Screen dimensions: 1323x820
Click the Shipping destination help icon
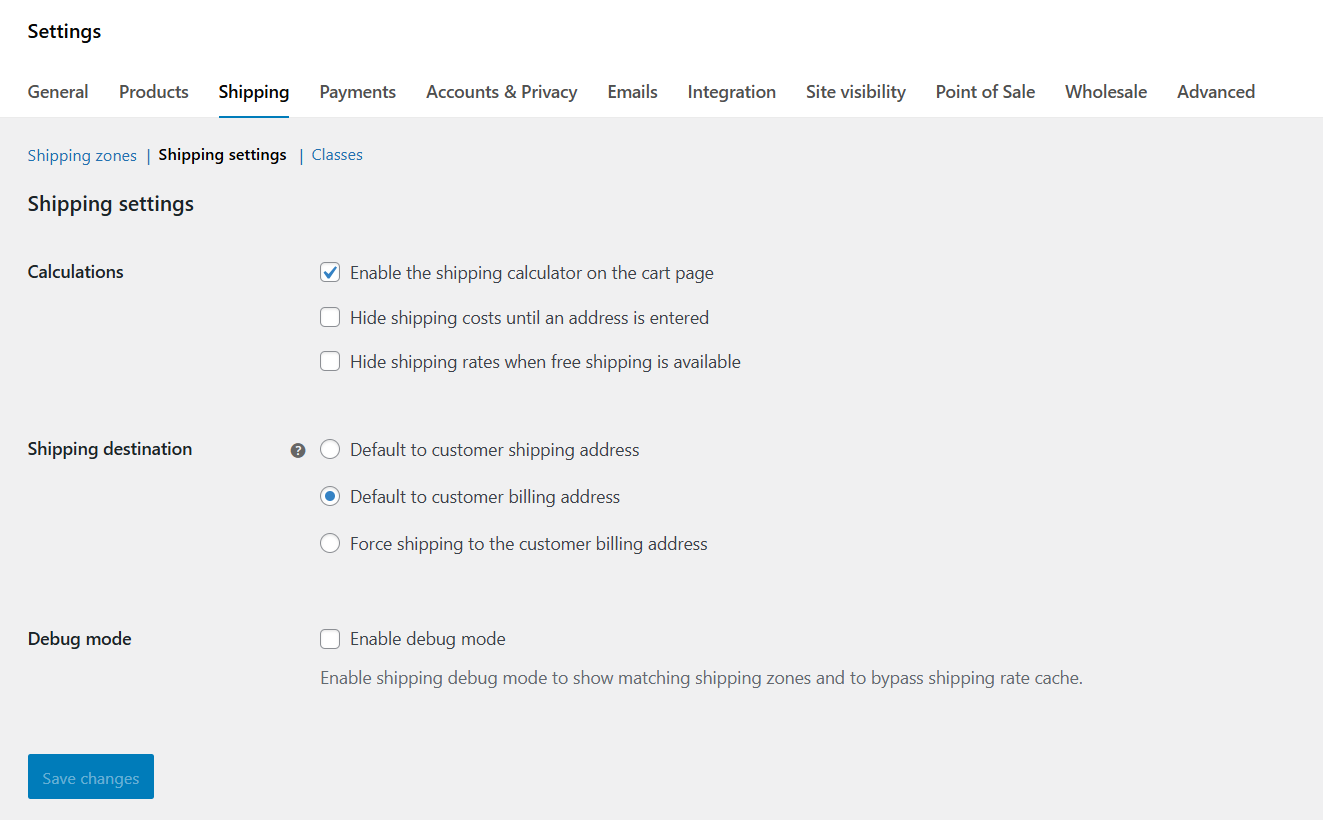coord(298,450)
